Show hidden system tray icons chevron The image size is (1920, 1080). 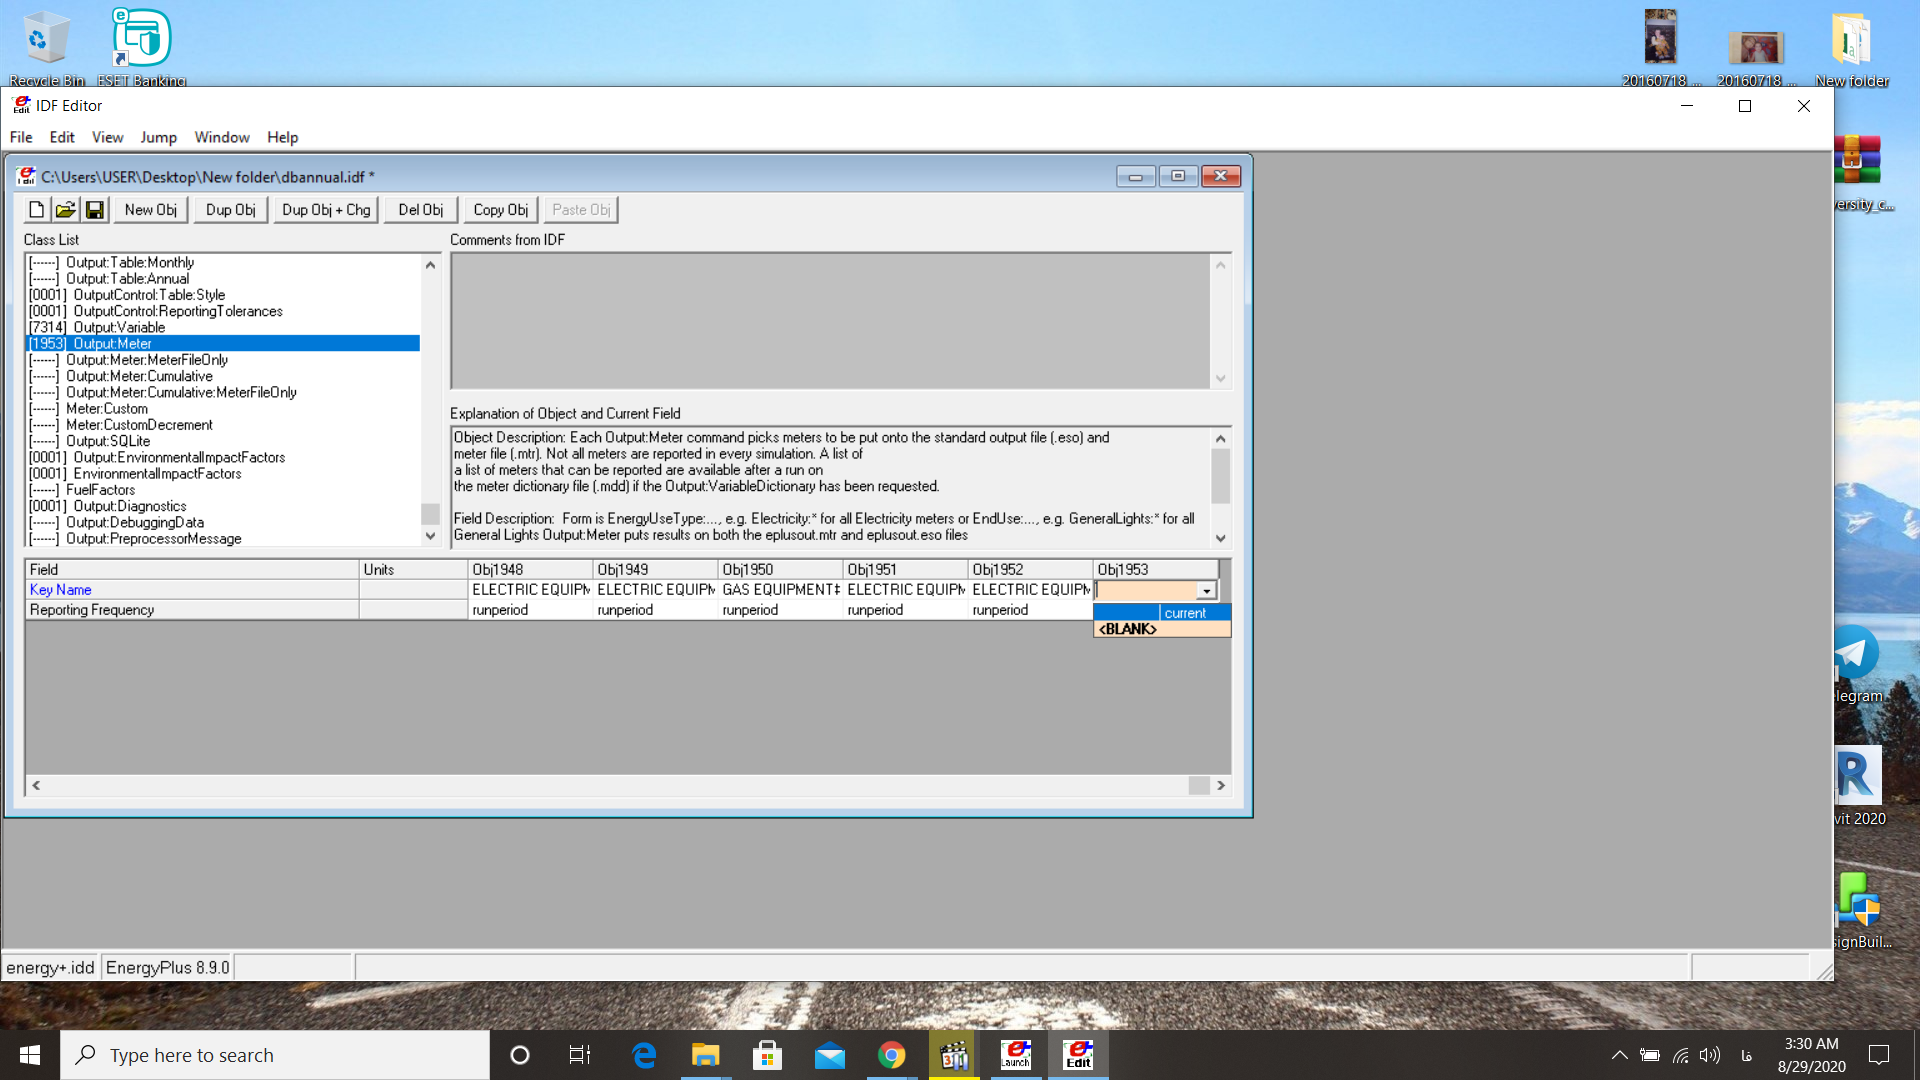(1619, 1055)
